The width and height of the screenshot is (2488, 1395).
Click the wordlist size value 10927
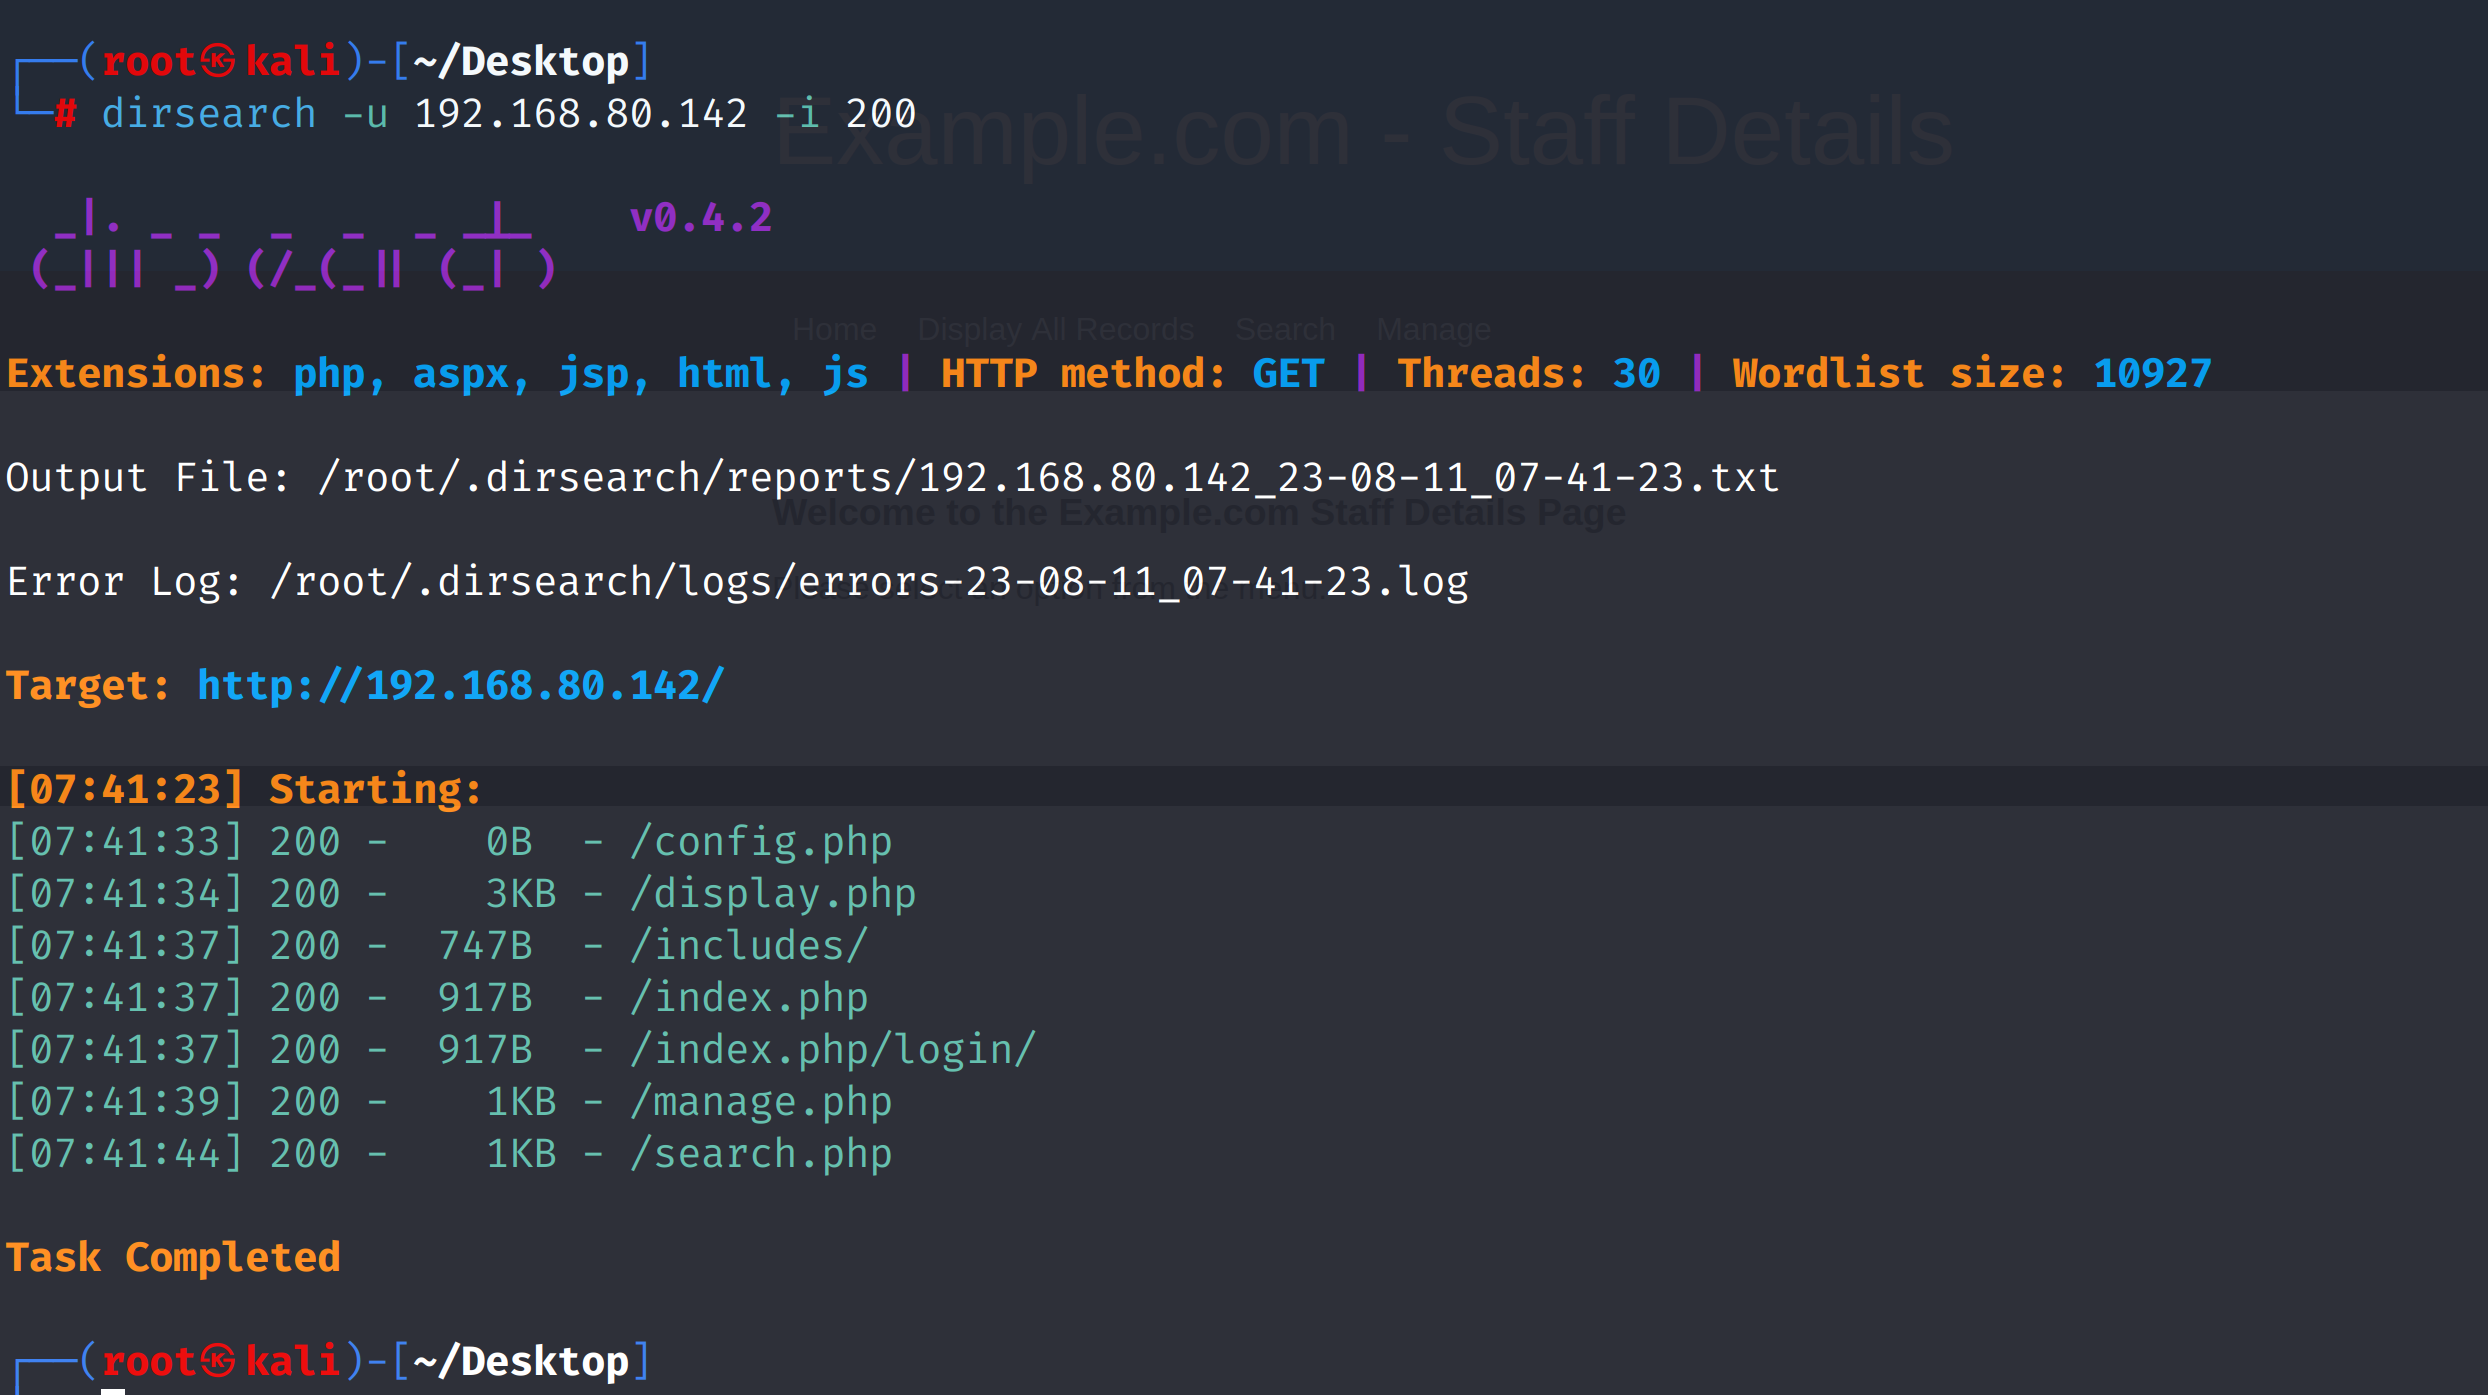point(2152,374)
